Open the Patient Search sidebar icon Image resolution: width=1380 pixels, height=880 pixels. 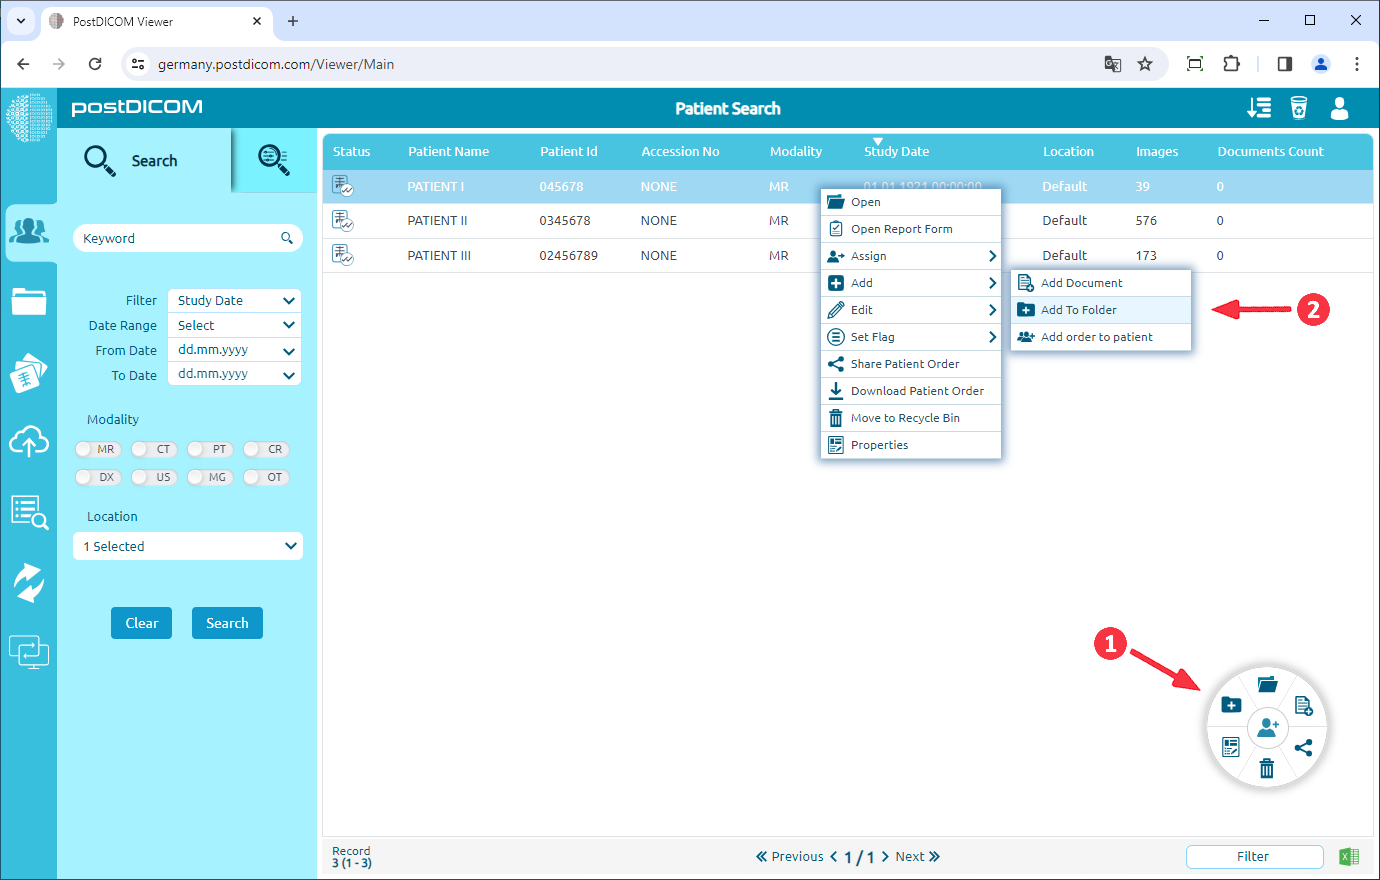tap(30, 232)
